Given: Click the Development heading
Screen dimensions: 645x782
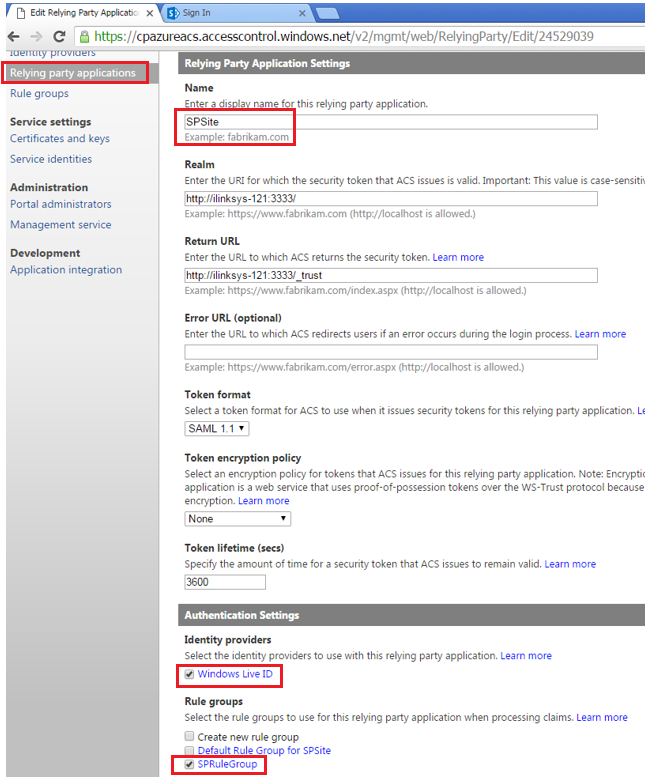Looking at the screenshot, I should [x=45, y=253].
